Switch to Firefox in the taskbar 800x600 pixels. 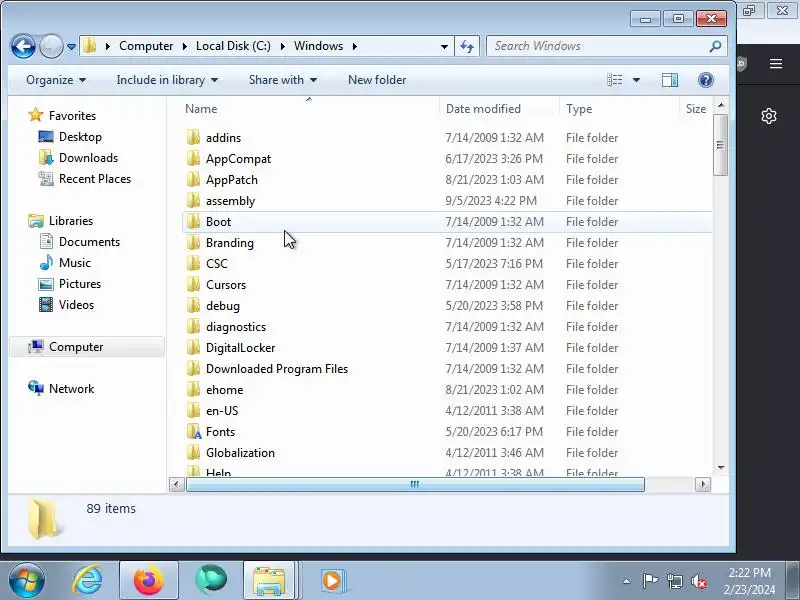point(148,581)
